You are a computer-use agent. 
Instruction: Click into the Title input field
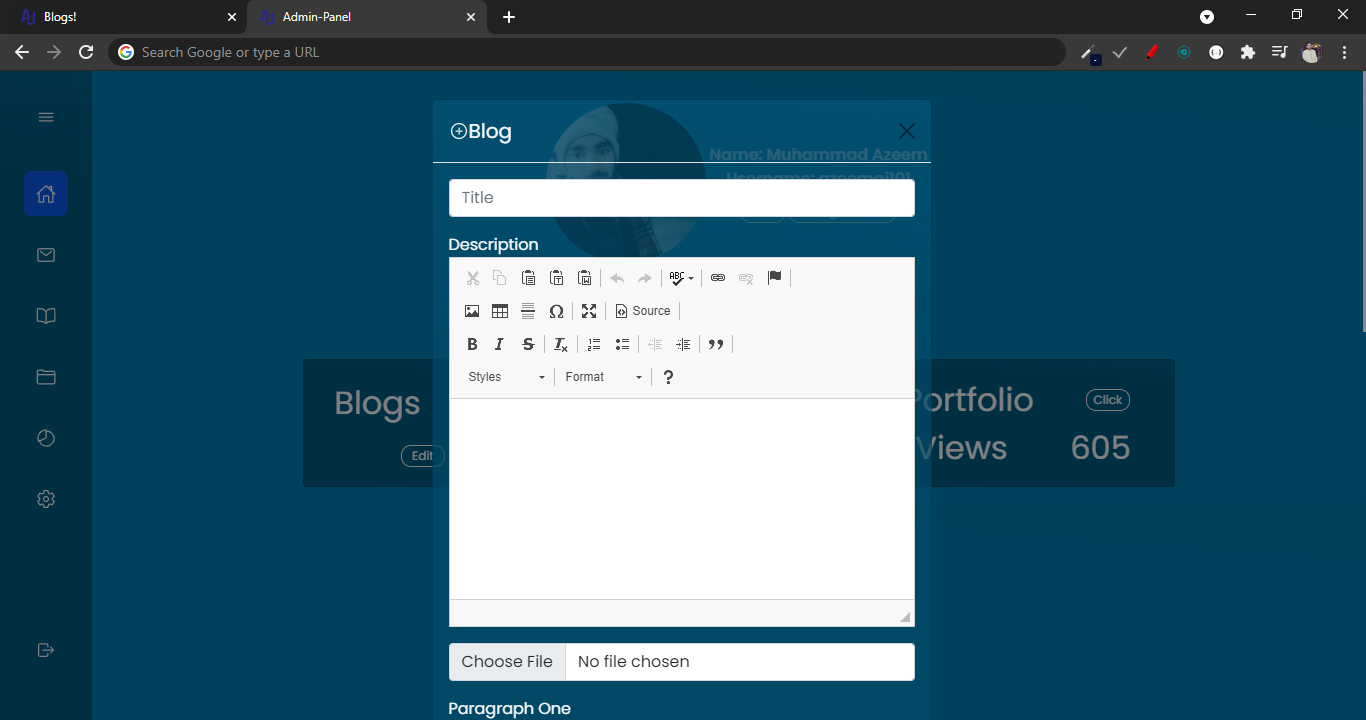point(682,198)
